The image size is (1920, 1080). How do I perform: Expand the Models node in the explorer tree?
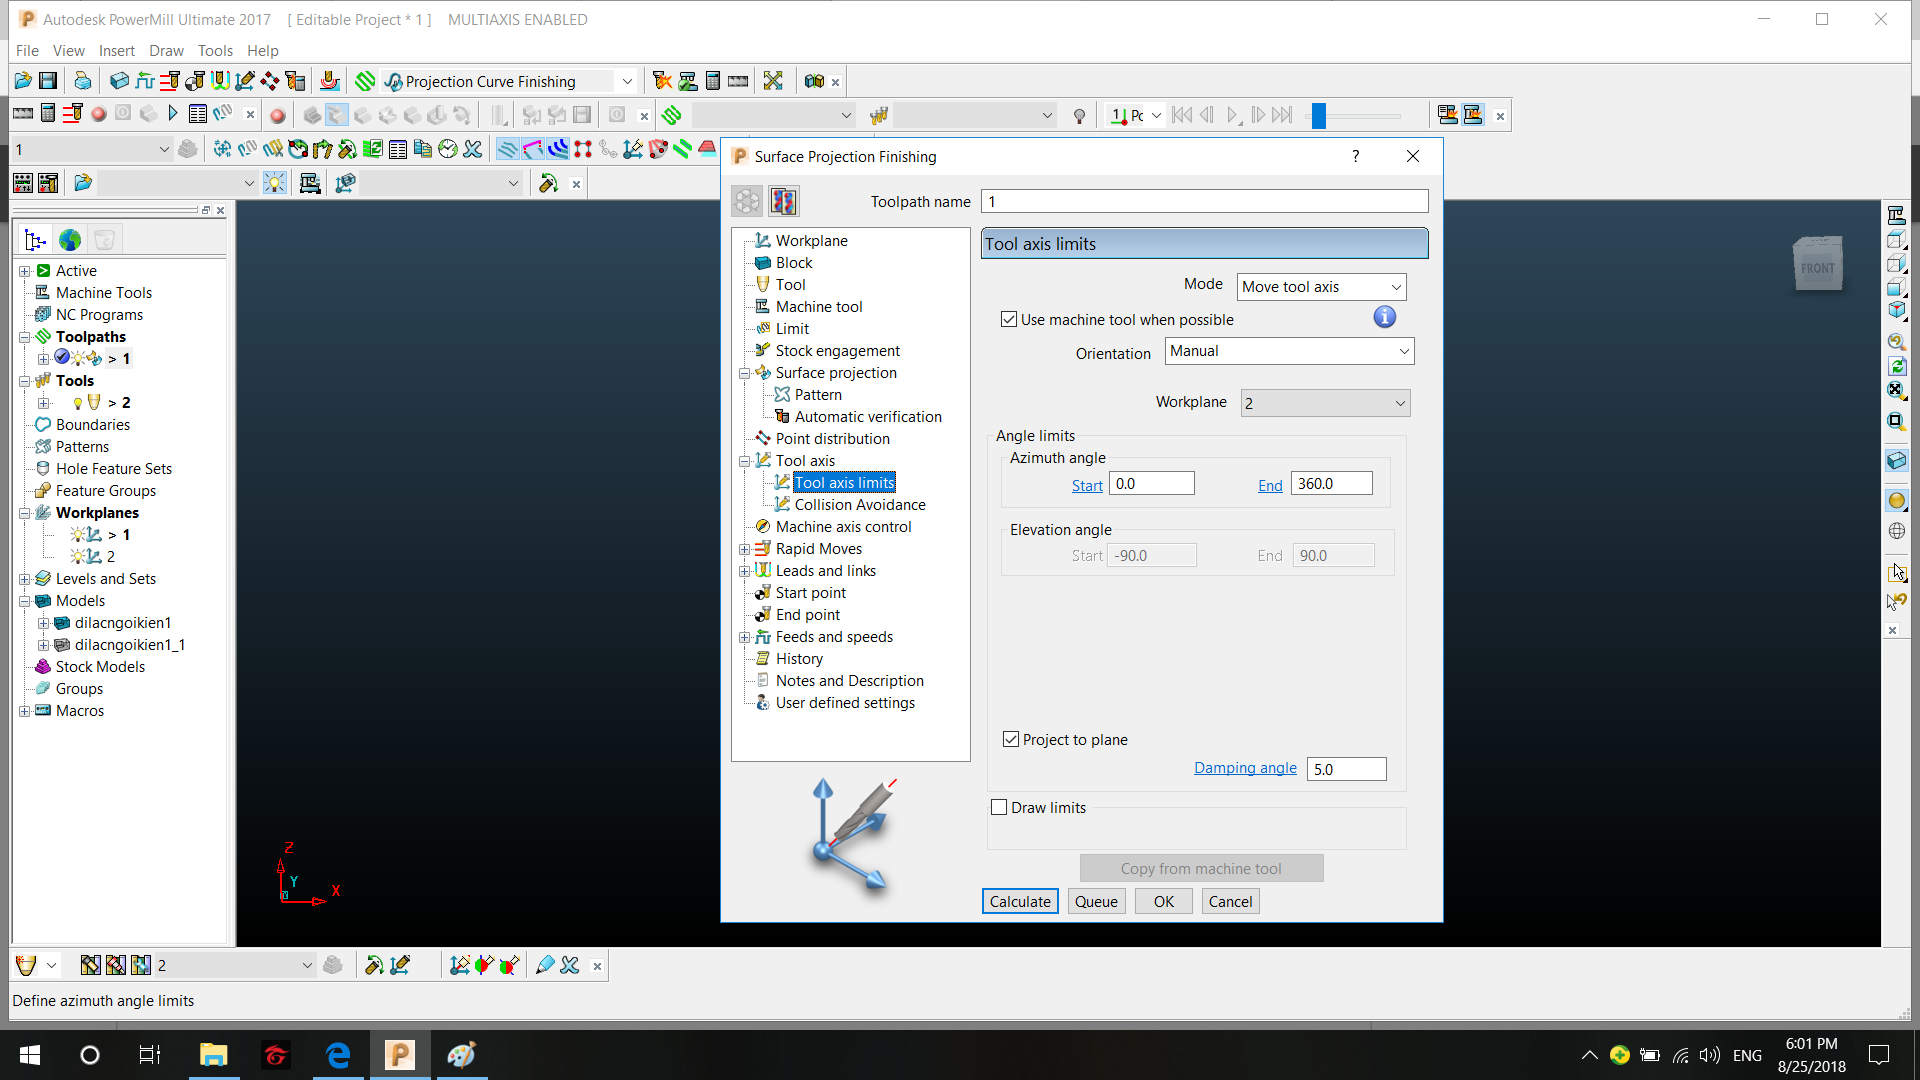24,600
